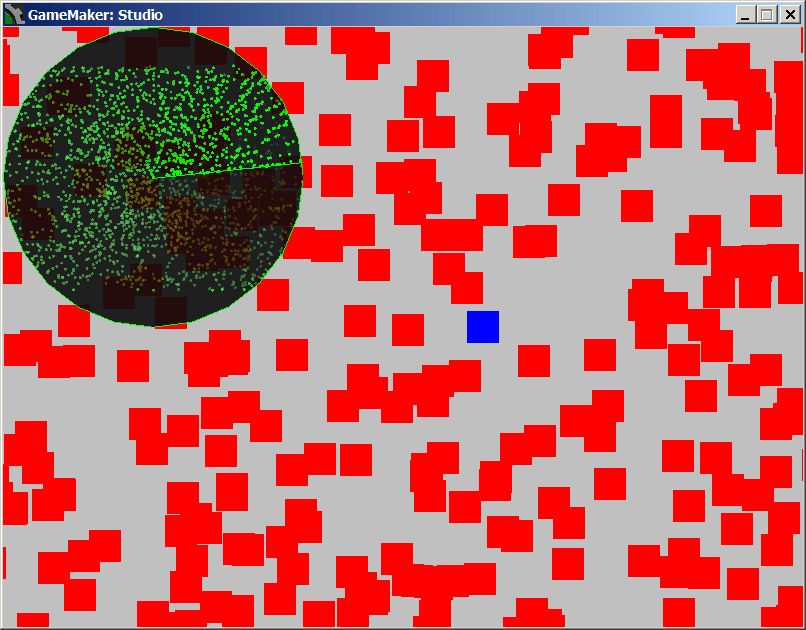
Task: Click the GameMaker: Studio title bar icon
Action: point(14,14)
